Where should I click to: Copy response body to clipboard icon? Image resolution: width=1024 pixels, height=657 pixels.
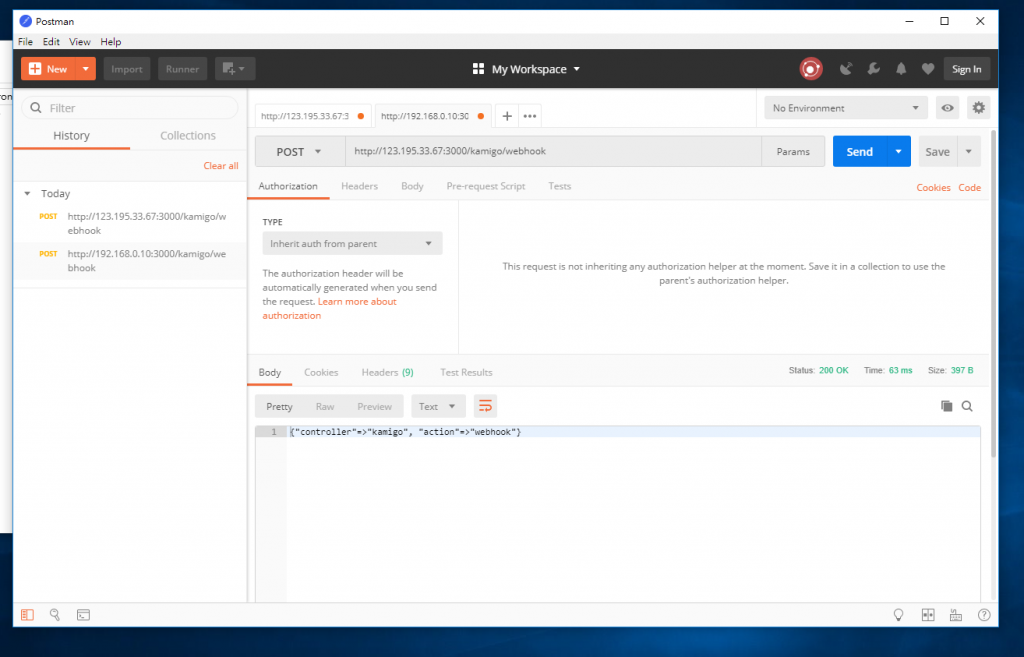[x=946, y=406]
